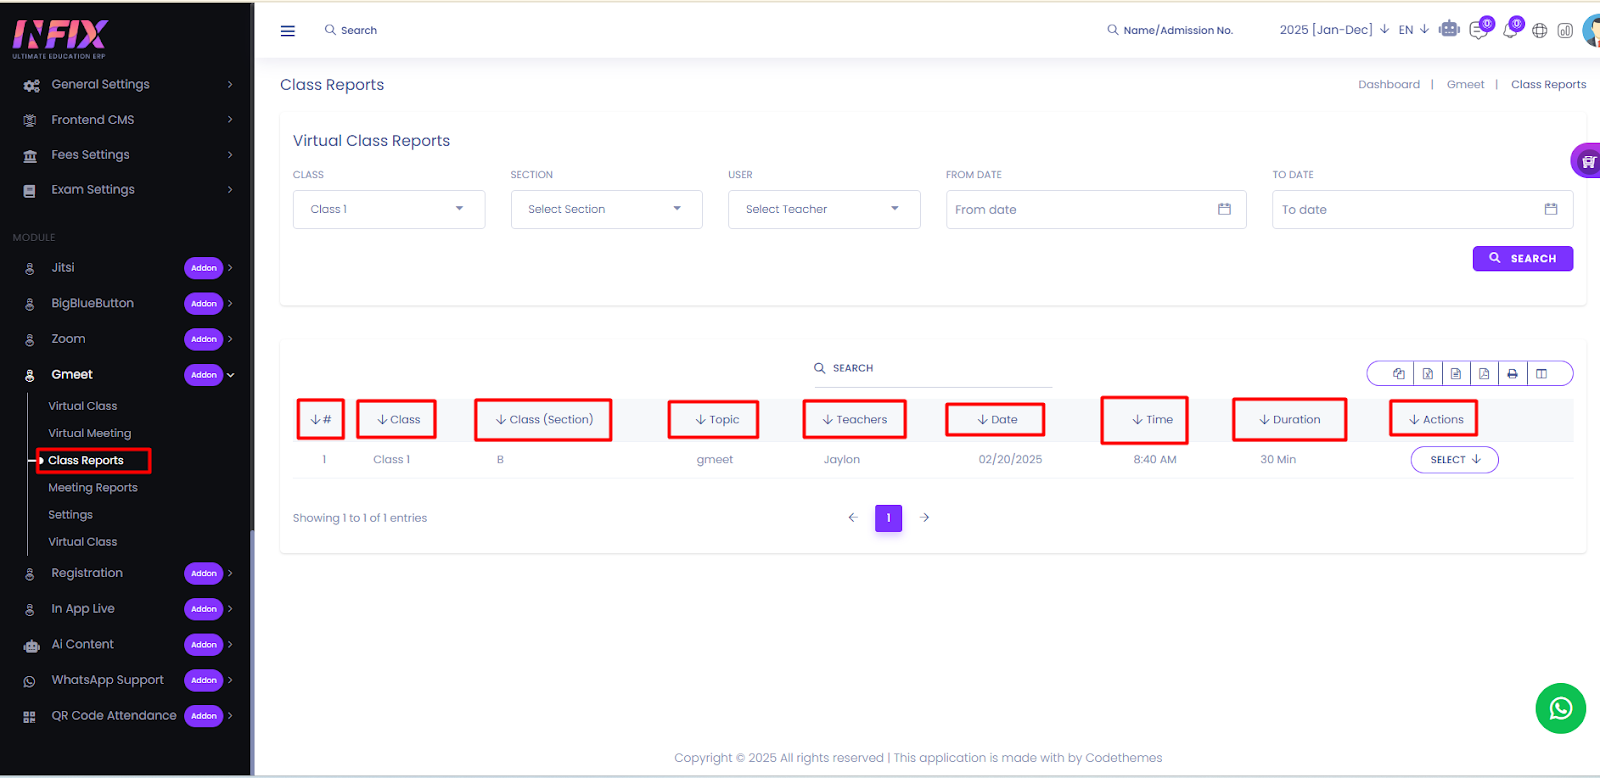Click the To date input field
This screenshot has width=1600, height=778.
click(x=1422, y=209)
